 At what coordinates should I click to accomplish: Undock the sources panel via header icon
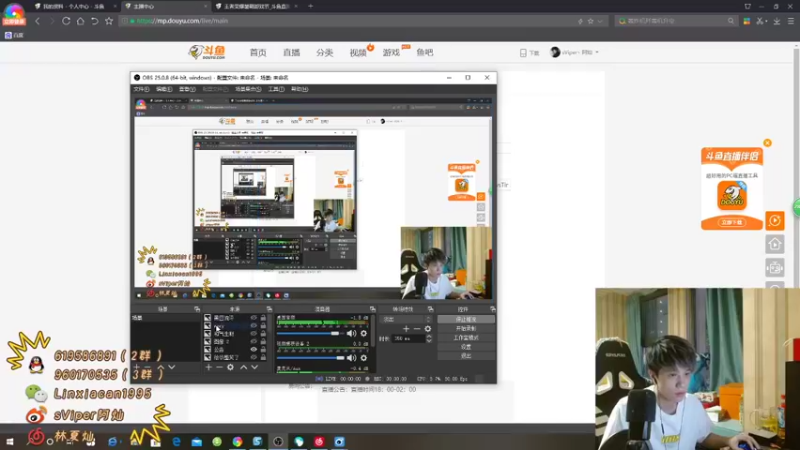coord(269,309)
